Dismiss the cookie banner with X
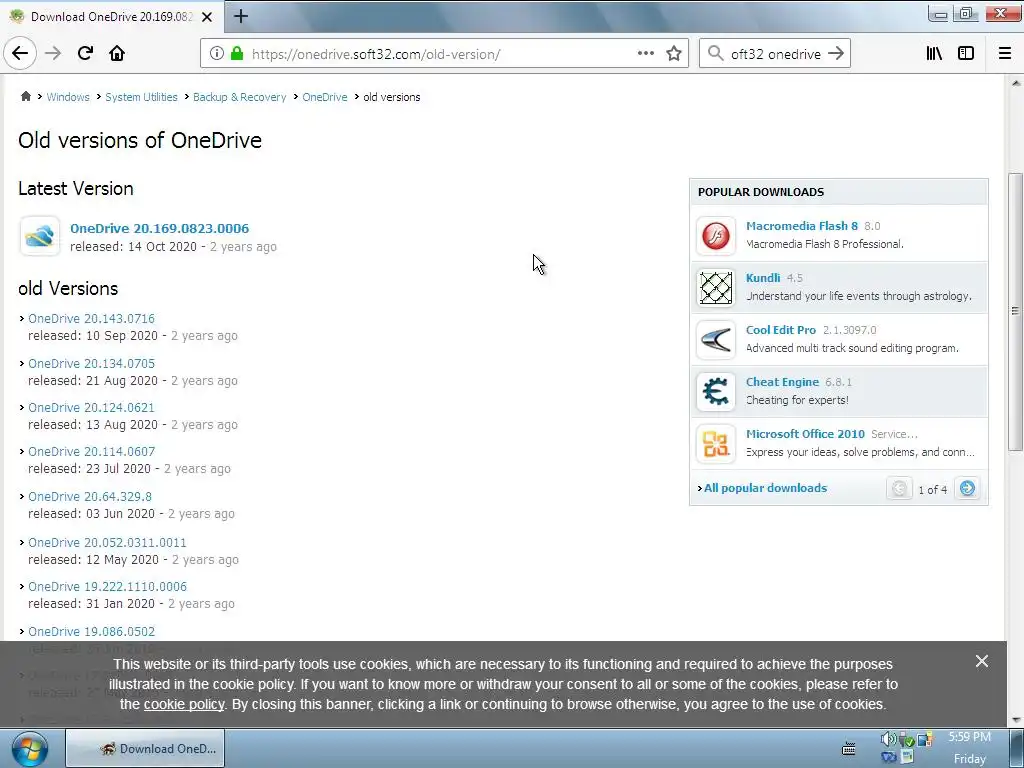The image size is (1024, 768). click(x=982, y=661)
